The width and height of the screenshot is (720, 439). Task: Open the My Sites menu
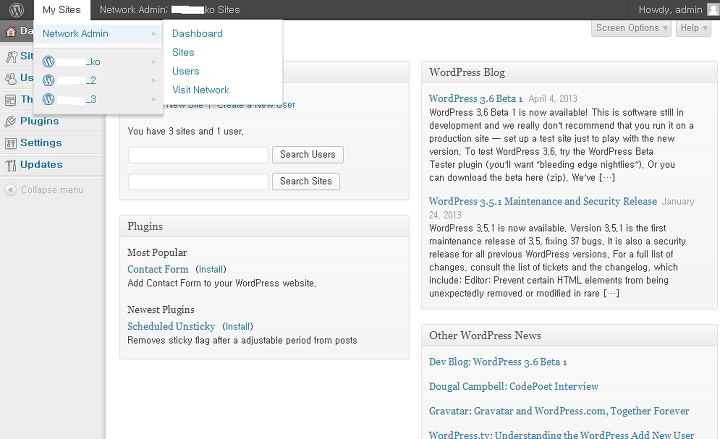click(62, 10)
